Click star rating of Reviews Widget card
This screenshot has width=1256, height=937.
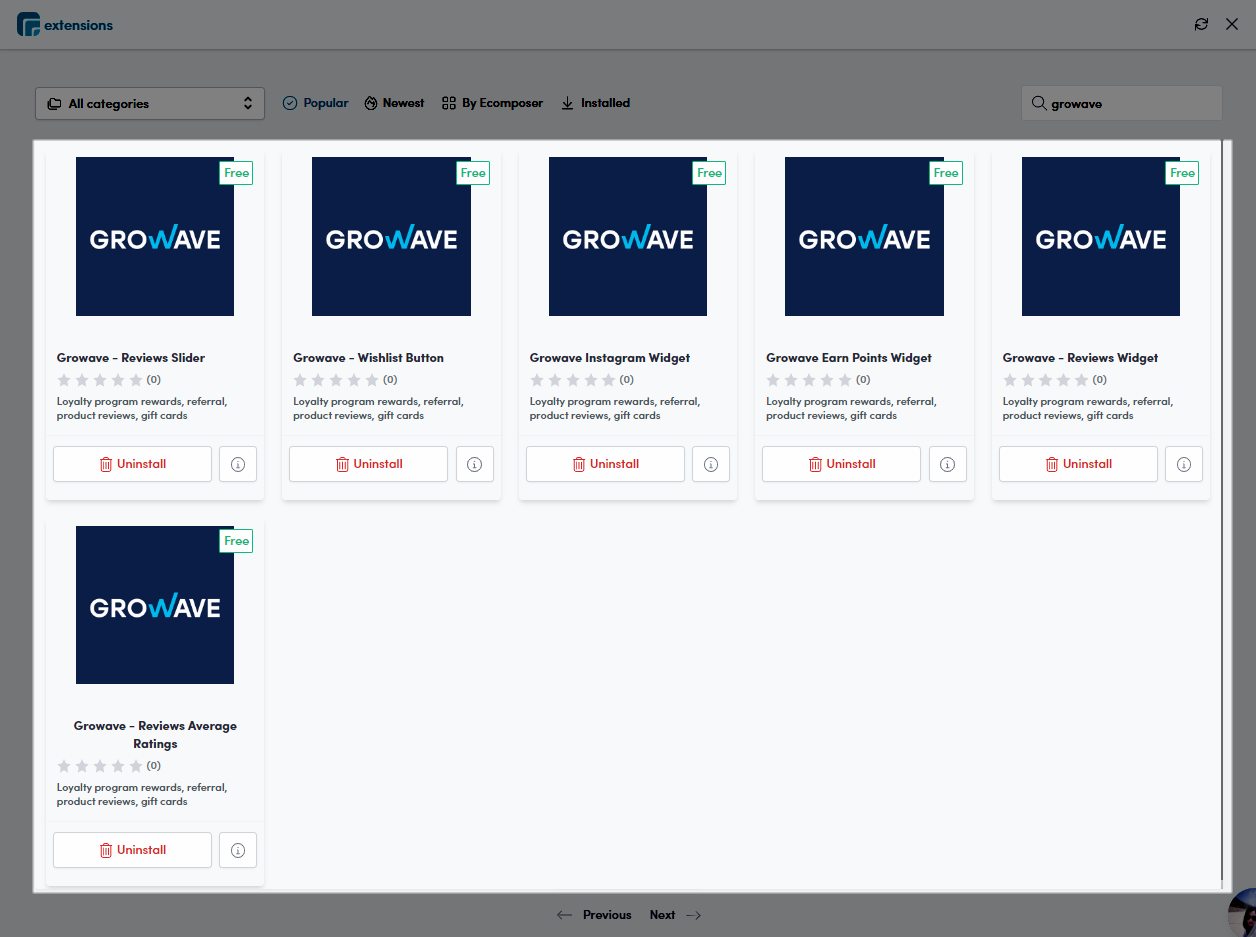tap(1046, 380)
